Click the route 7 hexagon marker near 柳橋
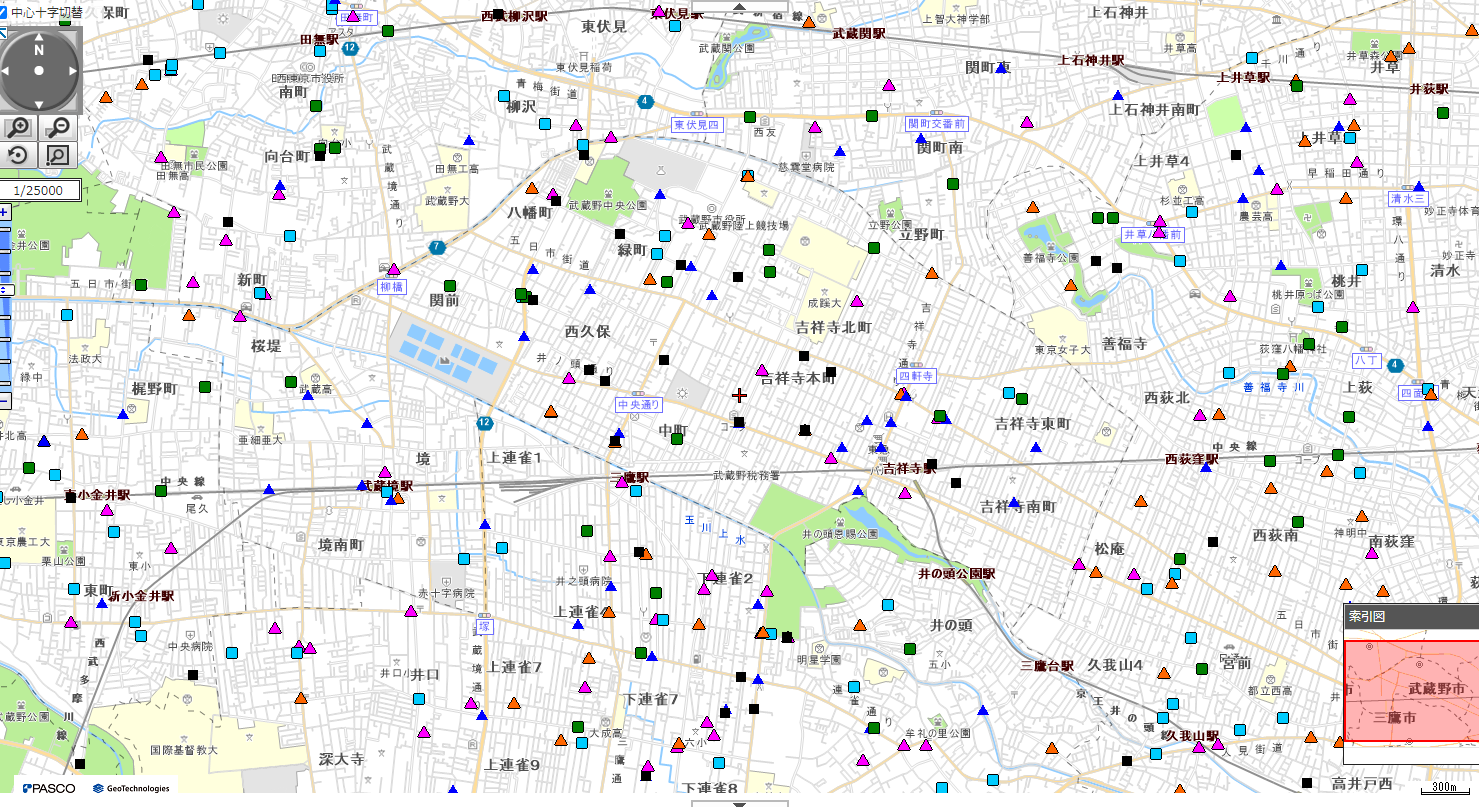 click(436, 247)
